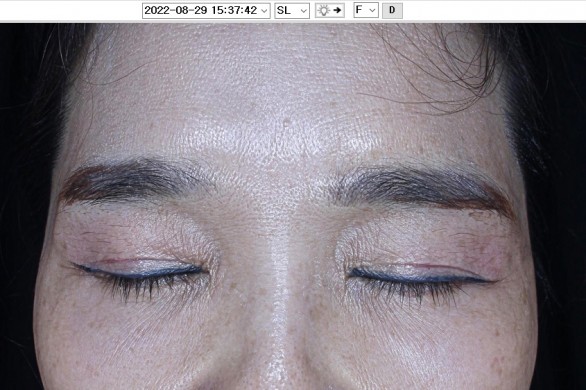
Task: Click the chevron next to F
Action: [372, 11]
